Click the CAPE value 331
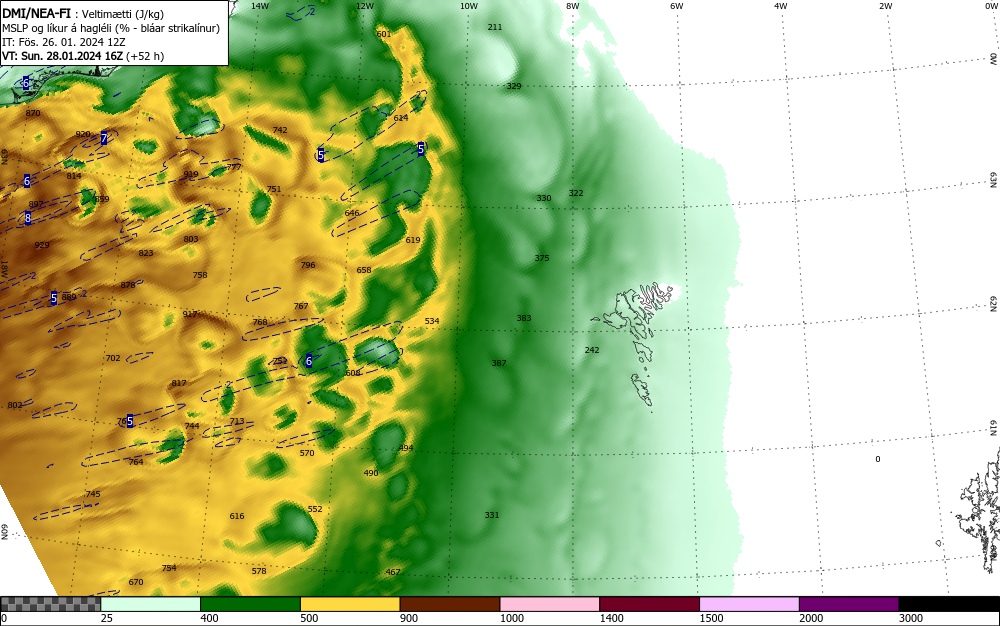 (x=492, y=515)
